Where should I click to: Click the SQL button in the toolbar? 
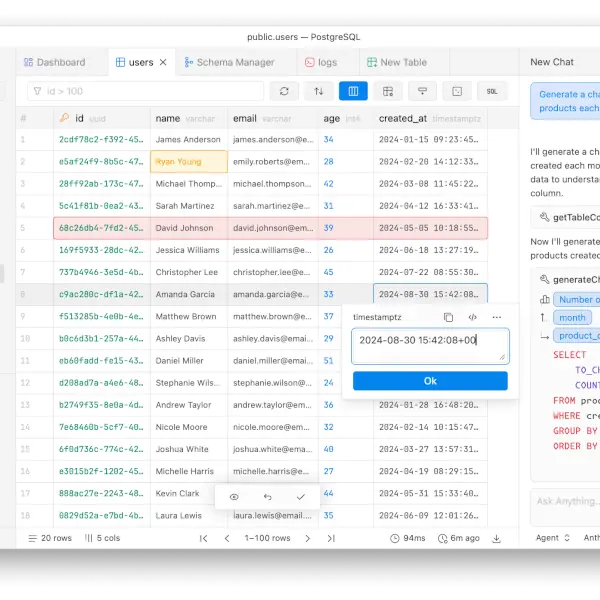(491, 91)
